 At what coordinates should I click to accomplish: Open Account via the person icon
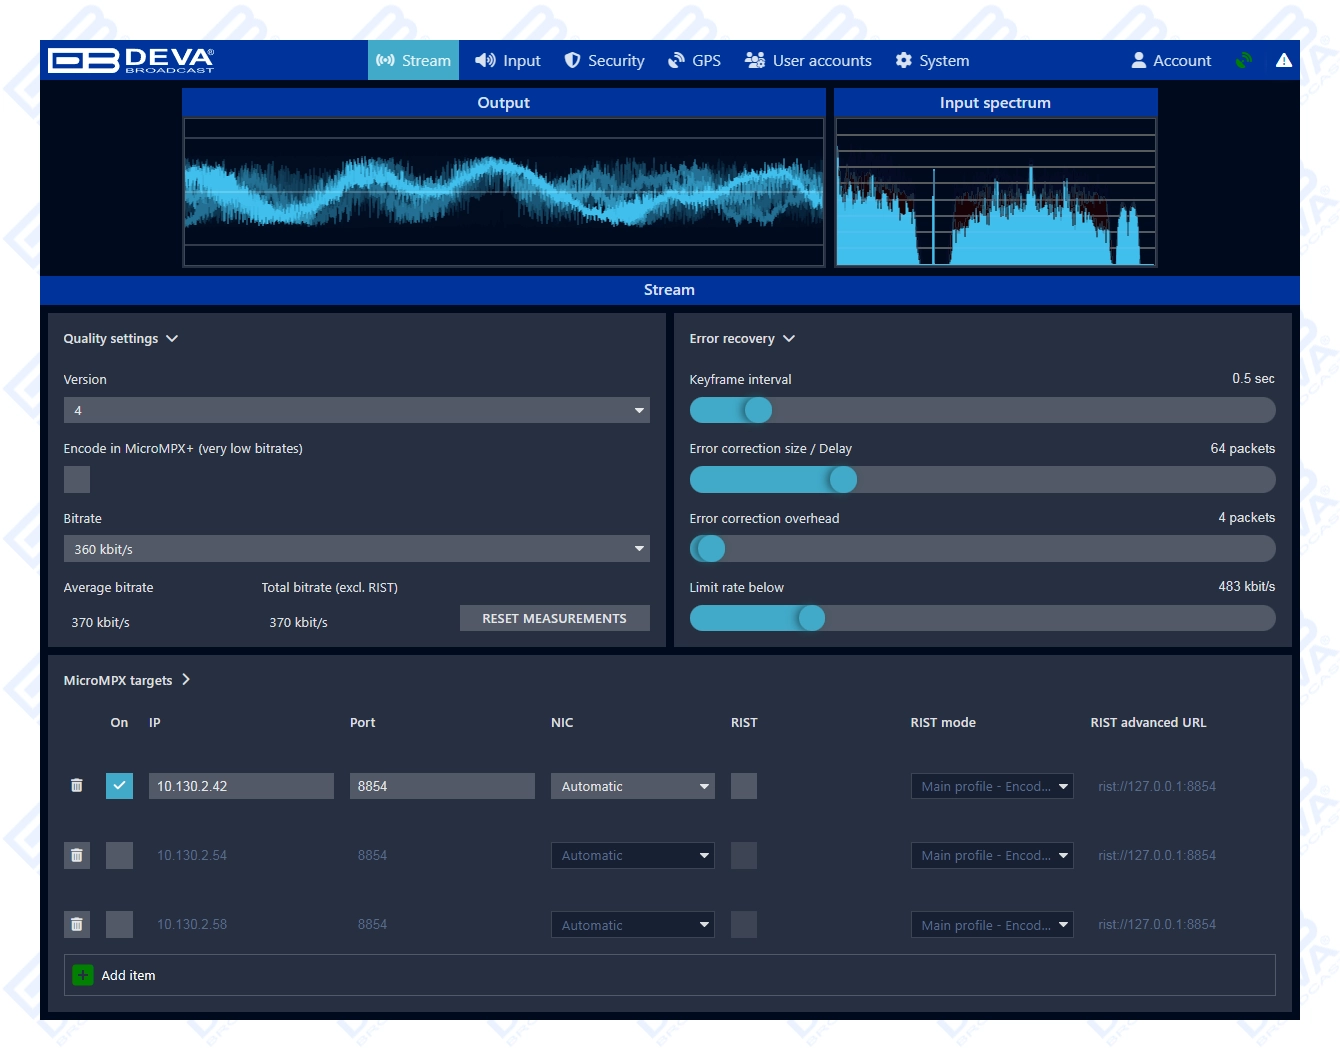[1170, 60]
